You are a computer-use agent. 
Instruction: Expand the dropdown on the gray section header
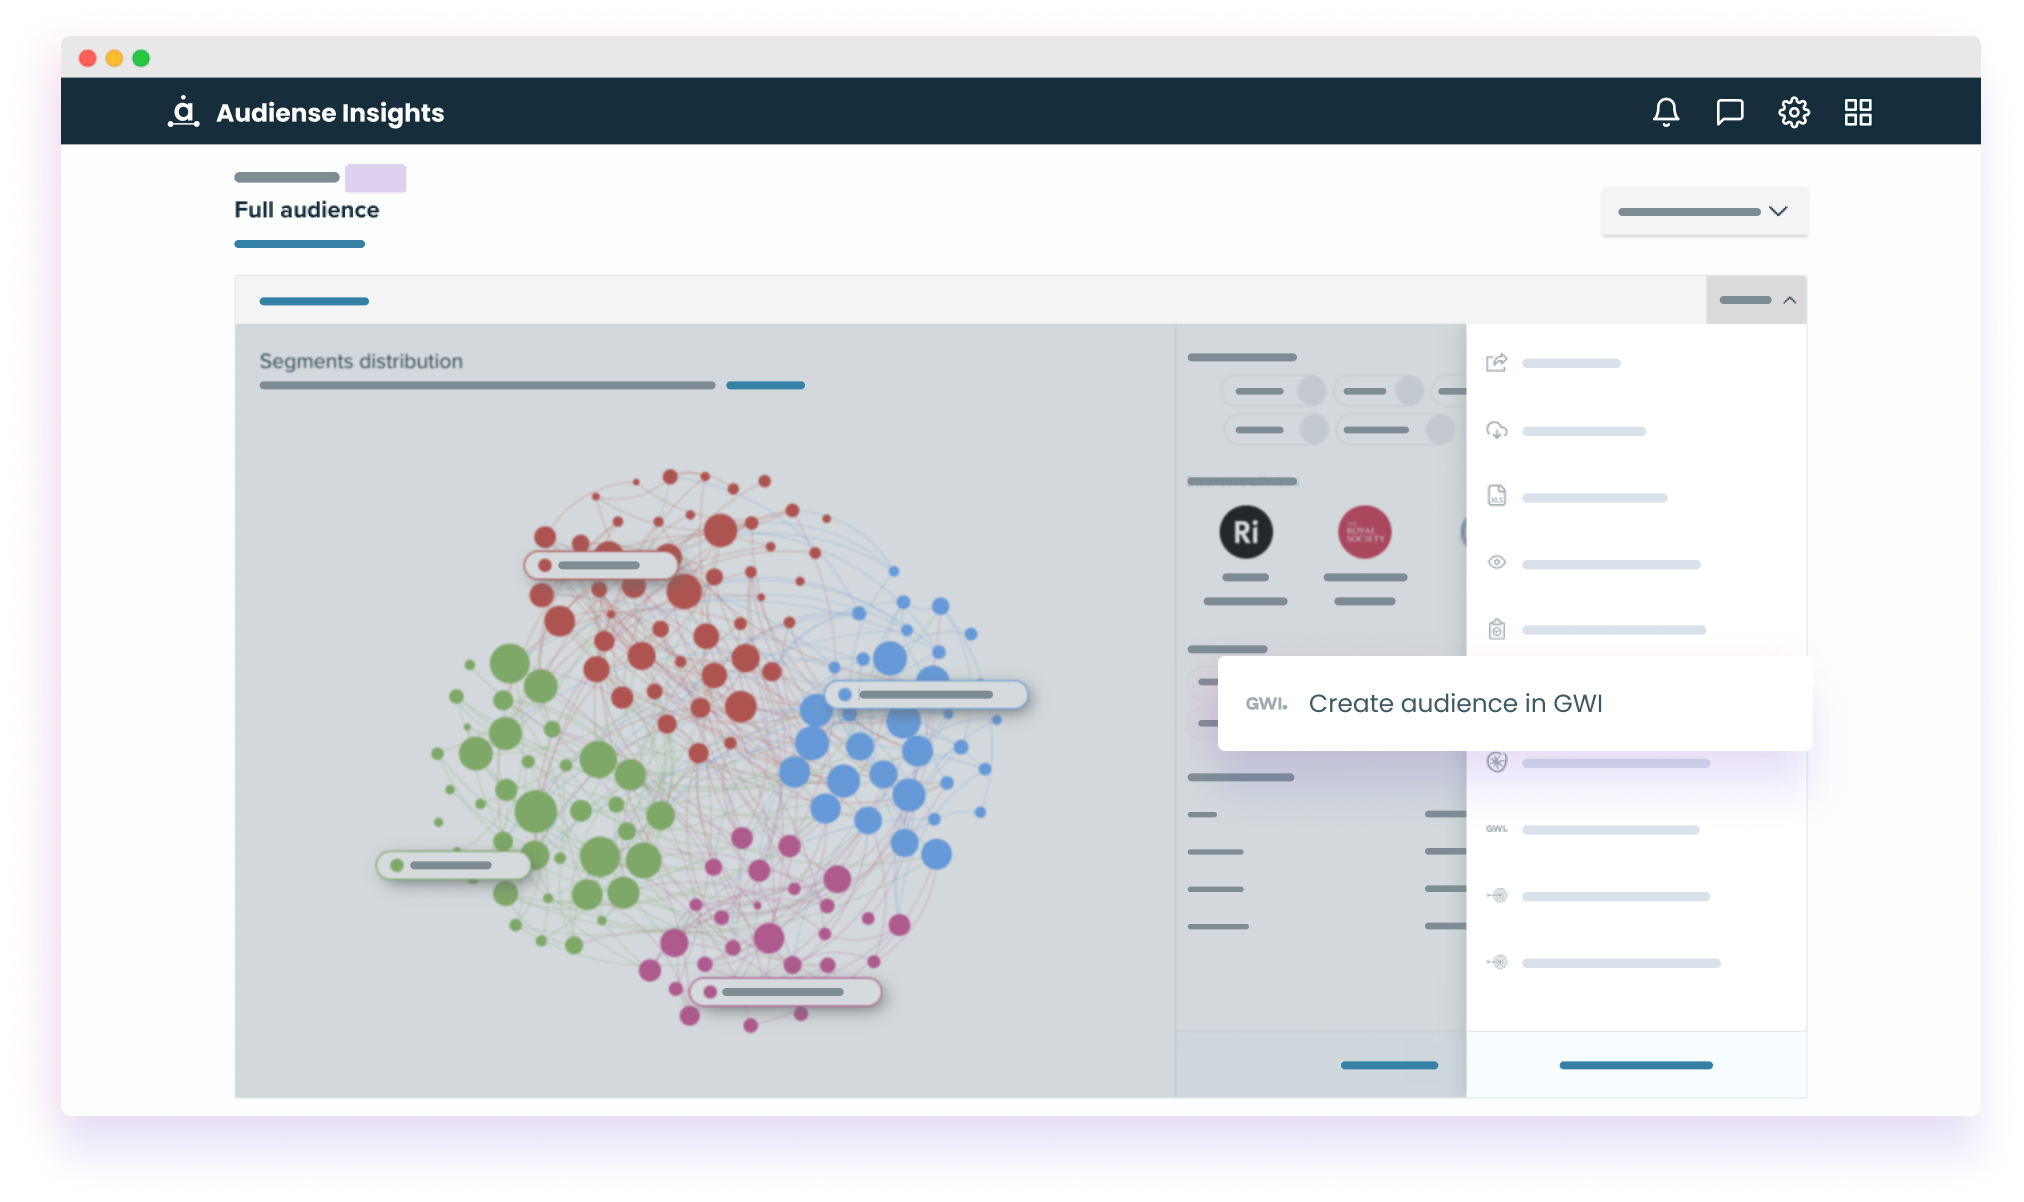[x=1756, y=300]
